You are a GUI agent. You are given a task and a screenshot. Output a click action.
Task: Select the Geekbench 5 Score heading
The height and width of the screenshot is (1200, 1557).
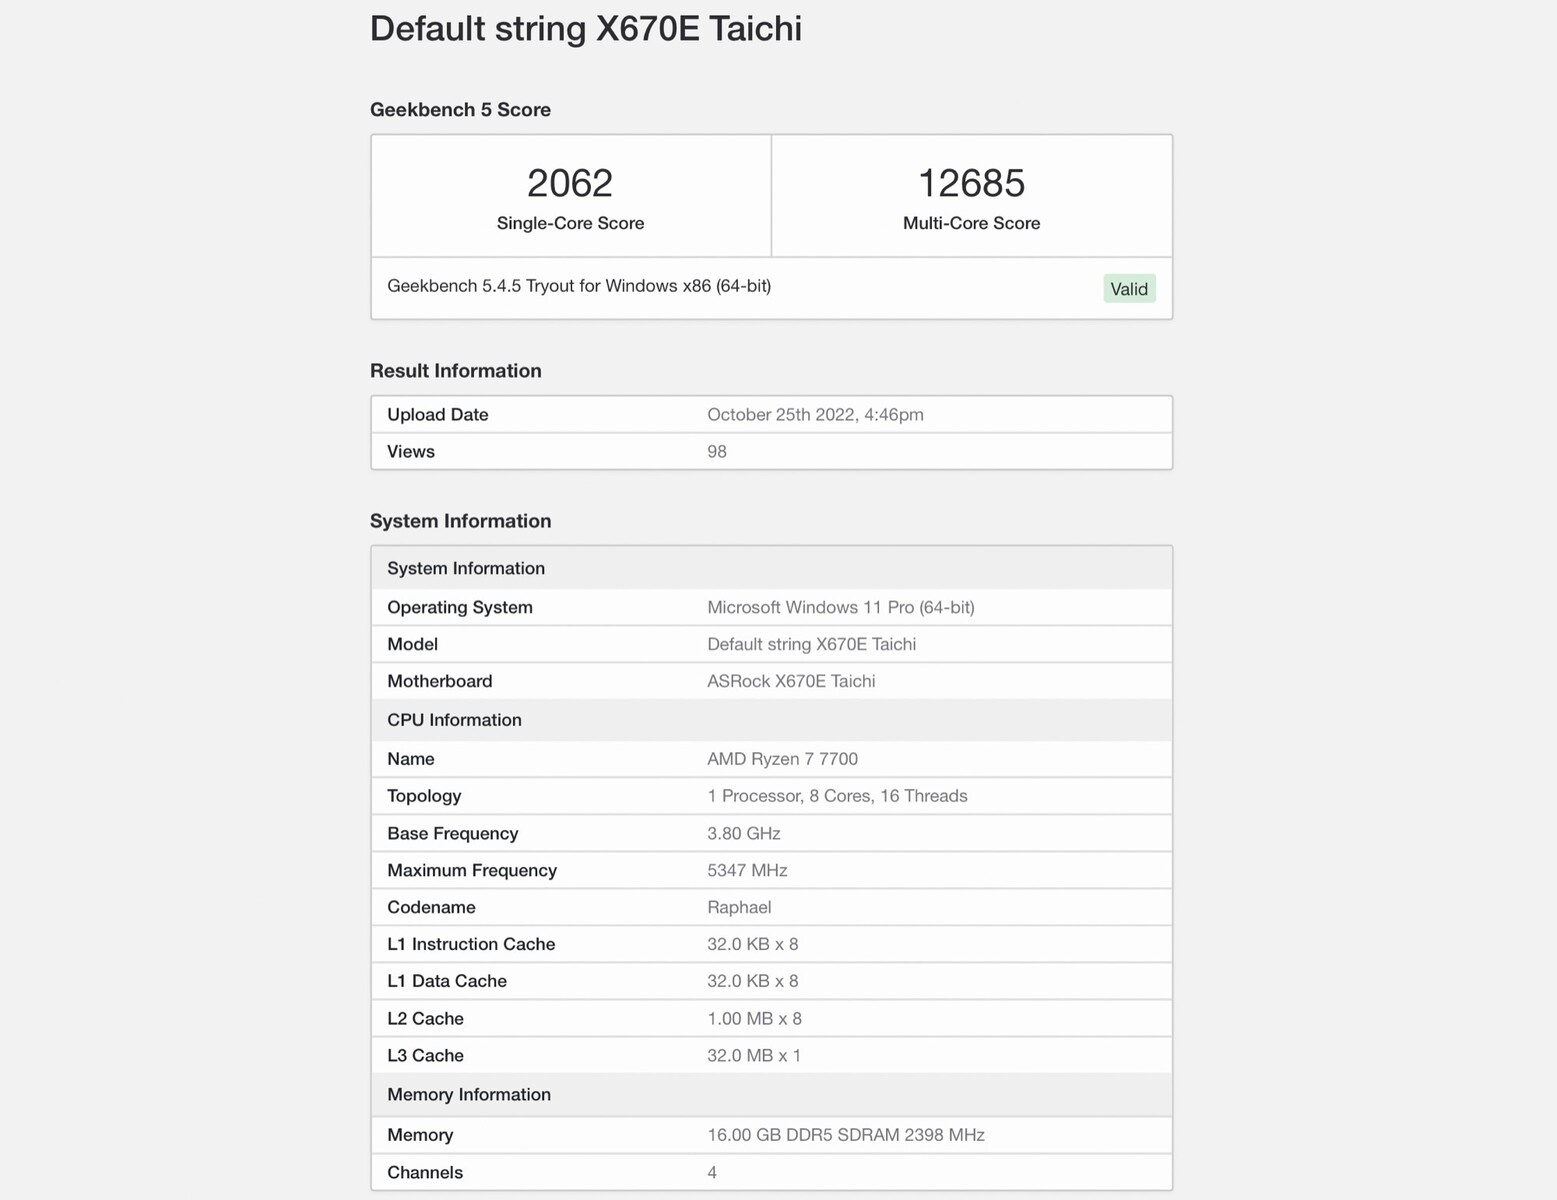tap(460, 110)
